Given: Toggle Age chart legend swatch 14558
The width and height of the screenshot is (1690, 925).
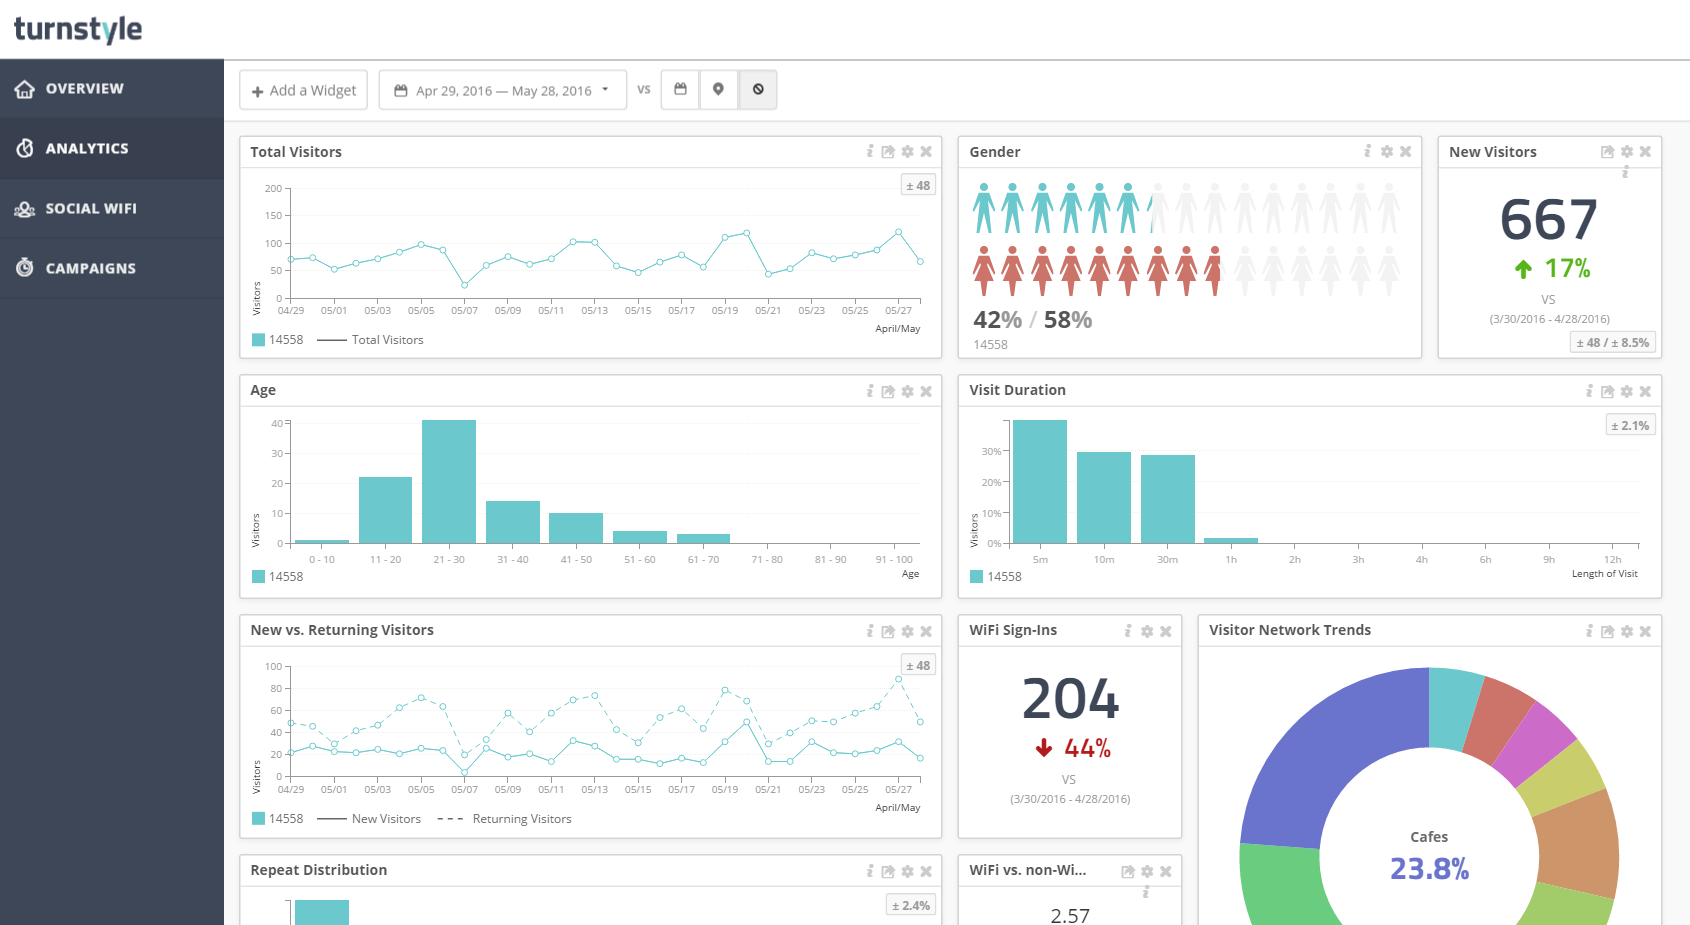Looking at the screenshot, I should tap(259, 577).
